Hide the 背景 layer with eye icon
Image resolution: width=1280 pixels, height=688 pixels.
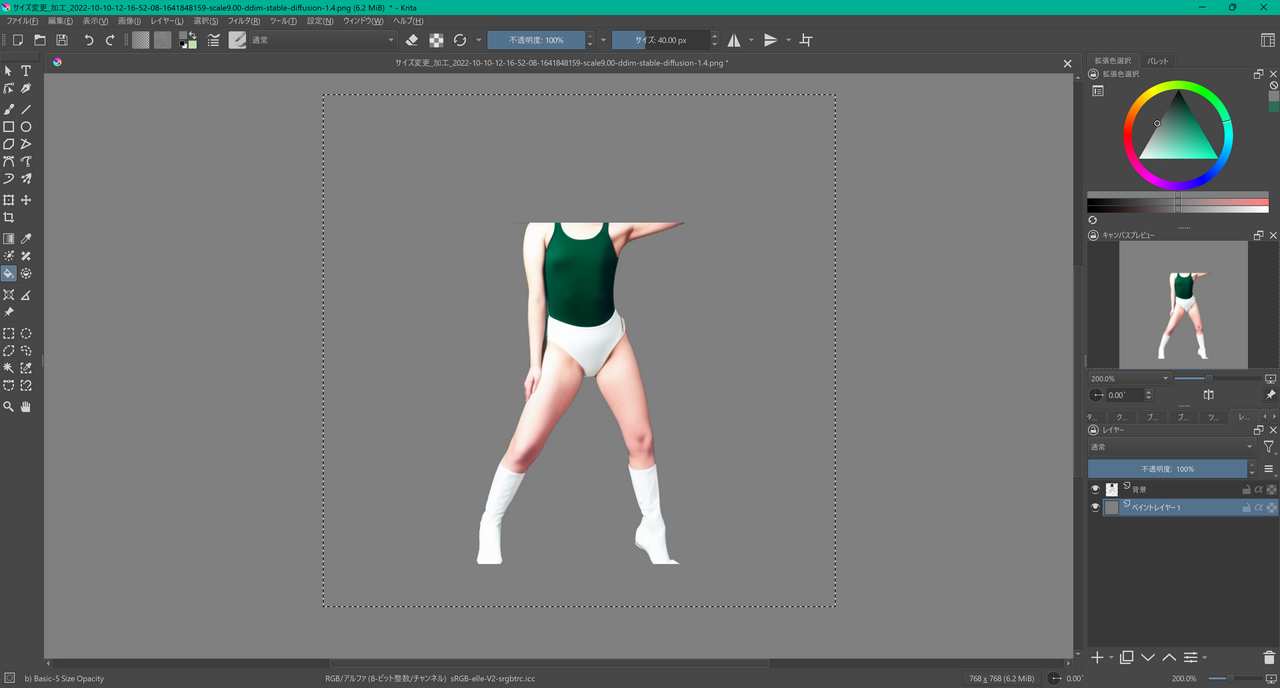(x=1095, y=489)
